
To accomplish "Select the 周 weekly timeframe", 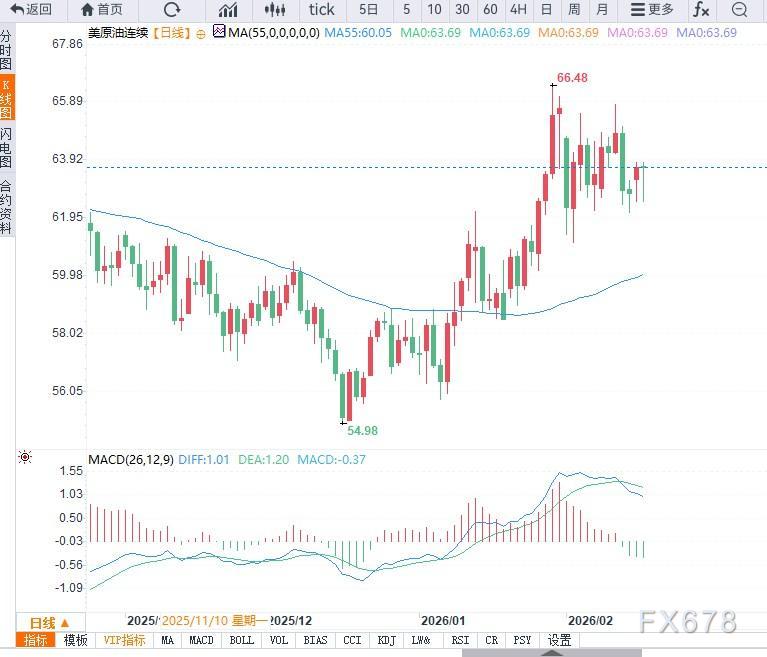I will point(574,10).
